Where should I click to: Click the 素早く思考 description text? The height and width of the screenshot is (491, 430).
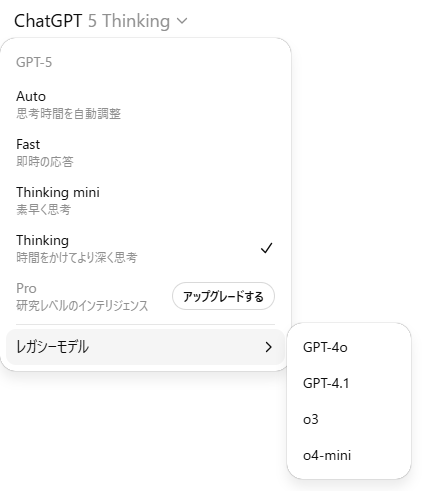click(x=43, y=210)
